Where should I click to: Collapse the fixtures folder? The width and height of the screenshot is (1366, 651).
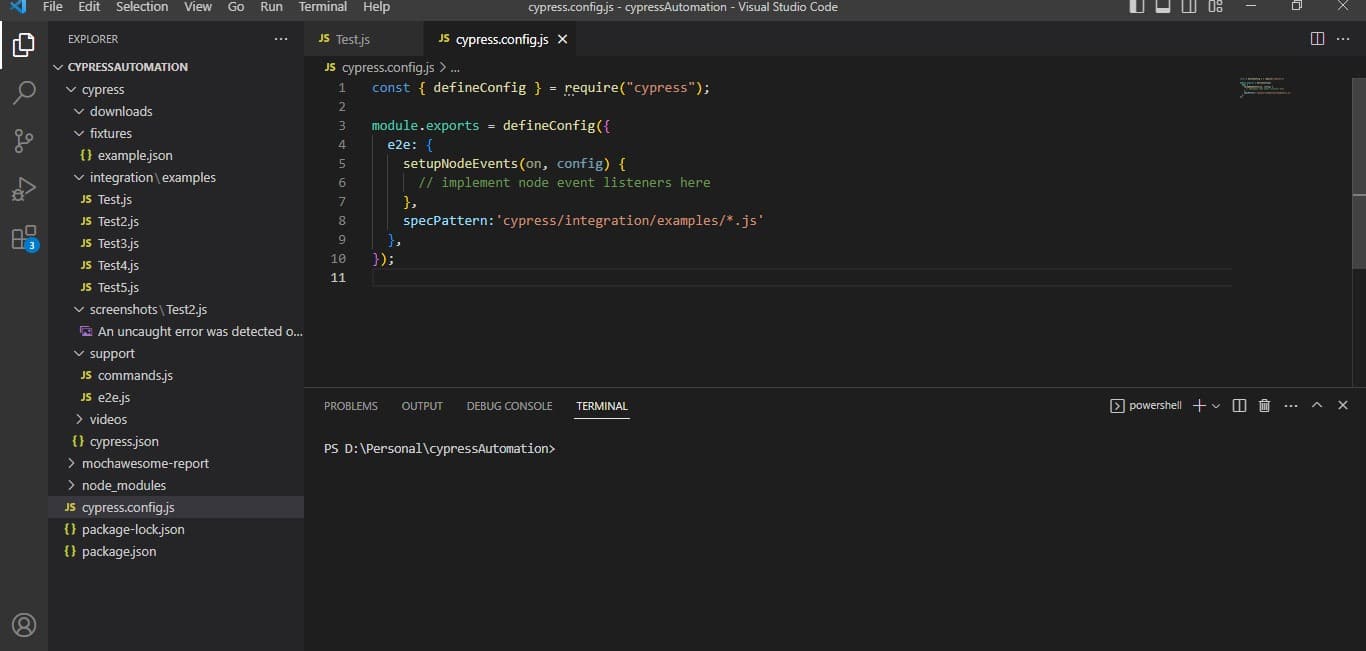[176, 133]
